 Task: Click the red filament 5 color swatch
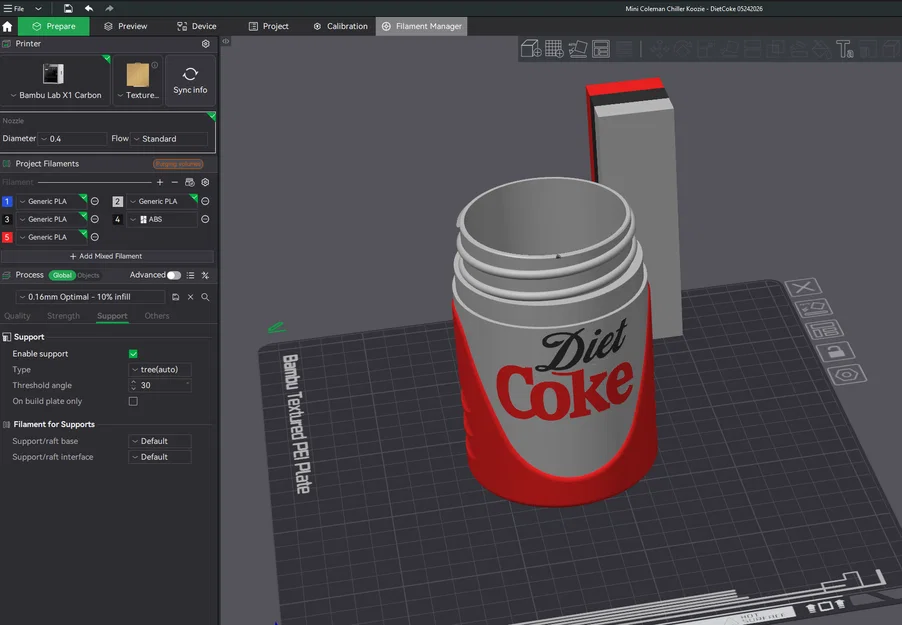(x=7, y=237)
